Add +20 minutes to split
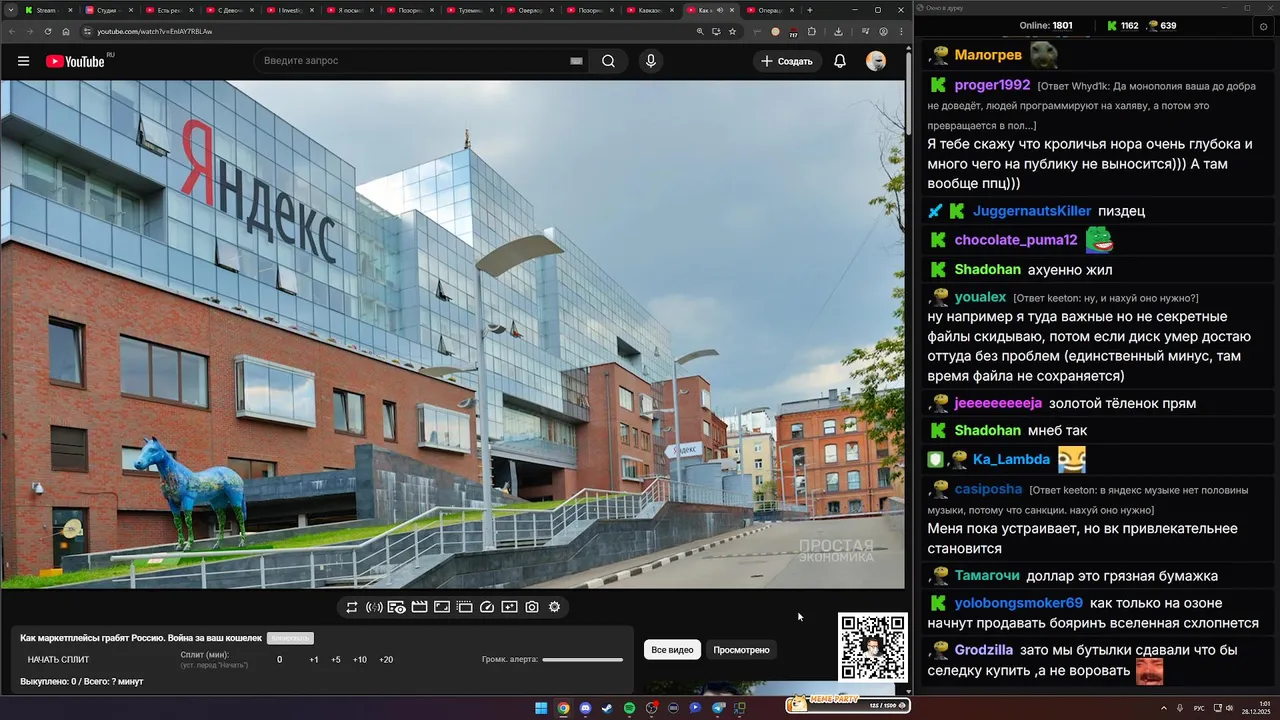1280x720 pixels. click(x=386, y=660)
